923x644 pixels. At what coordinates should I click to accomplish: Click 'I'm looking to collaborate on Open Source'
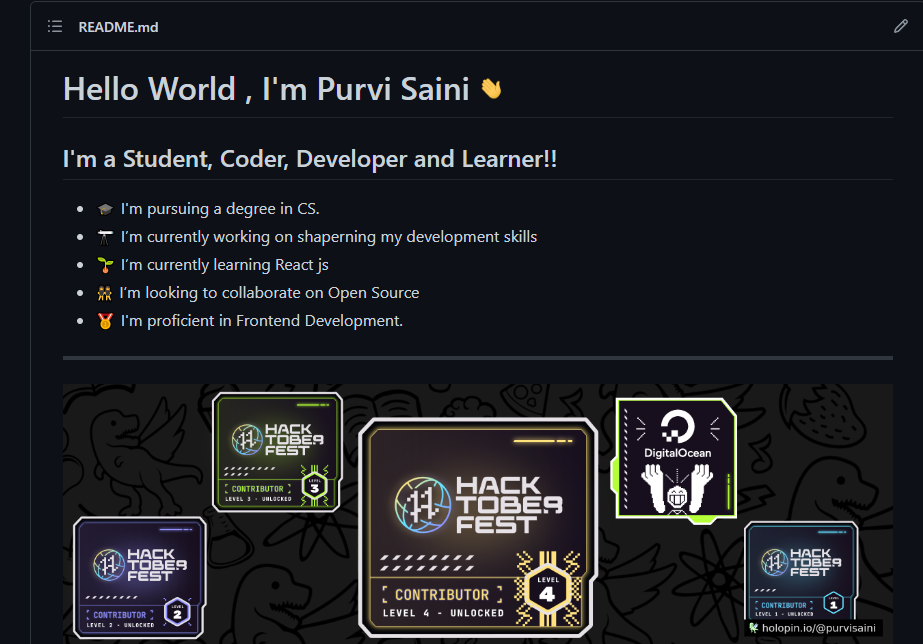click(x=270, y=293)
